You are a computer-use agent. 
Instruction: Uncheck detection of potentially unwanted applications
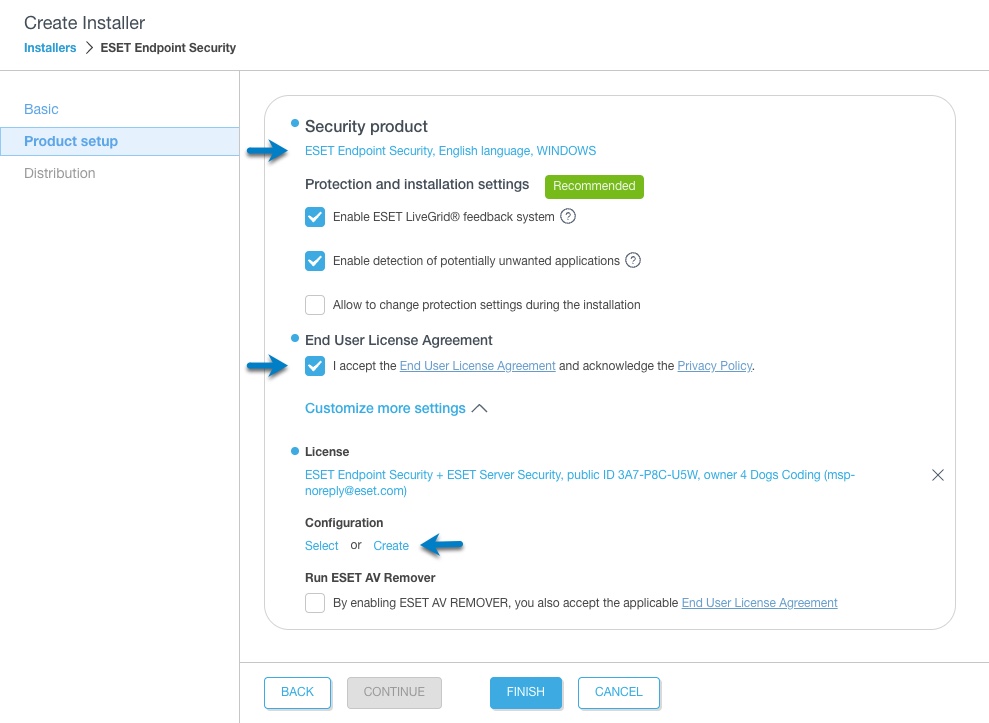coord(315,261)
